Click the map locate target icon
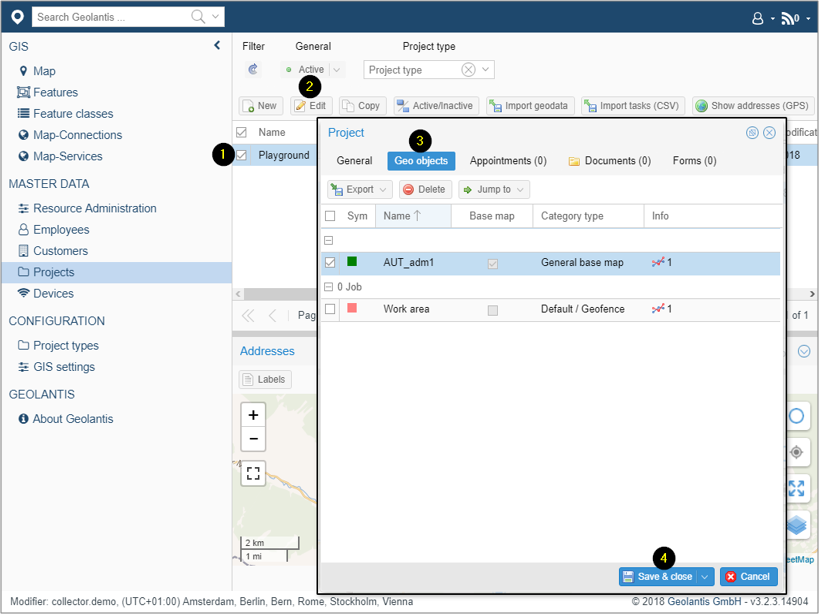Viewport: 819px width, 614px height. tap(797, 452)
